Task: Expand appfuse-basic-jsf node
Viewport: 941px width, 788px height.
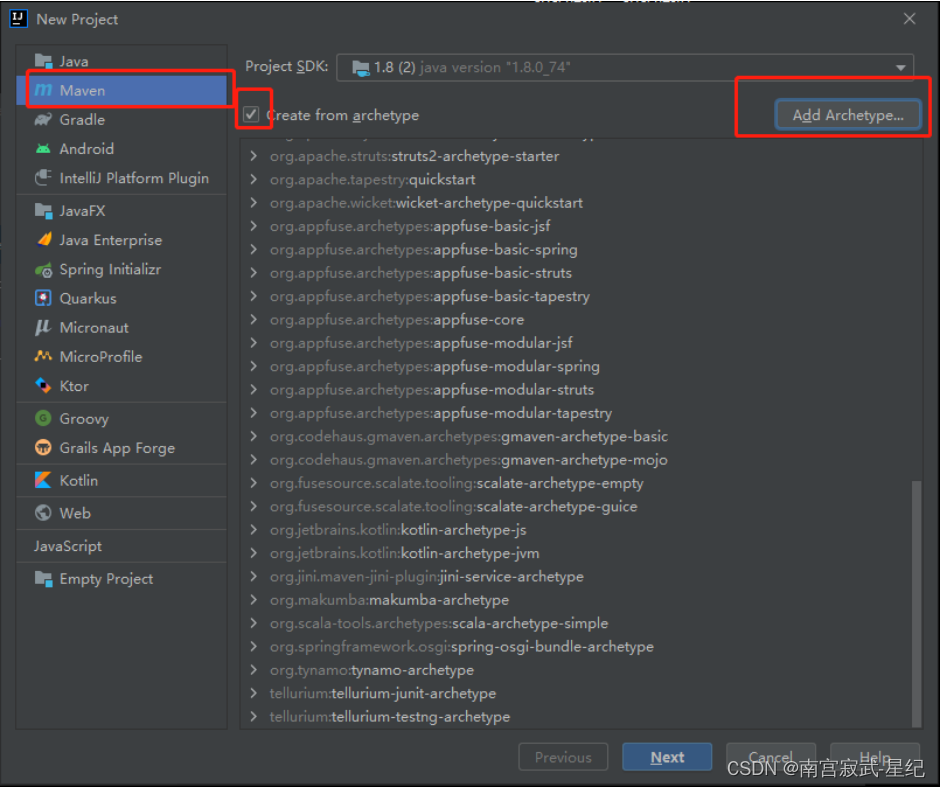Action: pos(254,226)
